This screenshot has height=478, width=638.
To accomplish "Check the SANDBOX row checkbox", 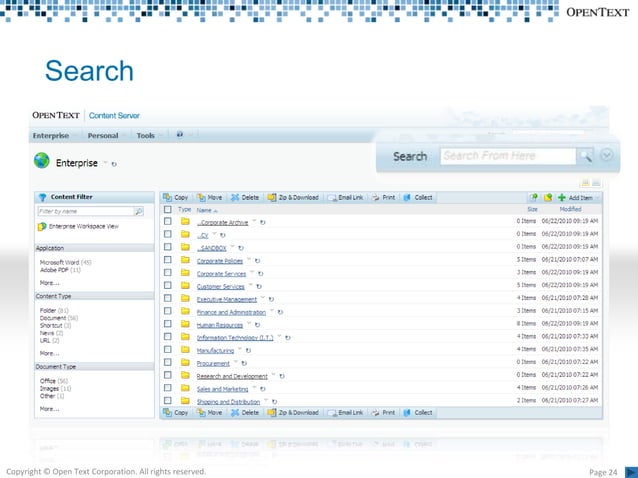I will click(168, 247).
